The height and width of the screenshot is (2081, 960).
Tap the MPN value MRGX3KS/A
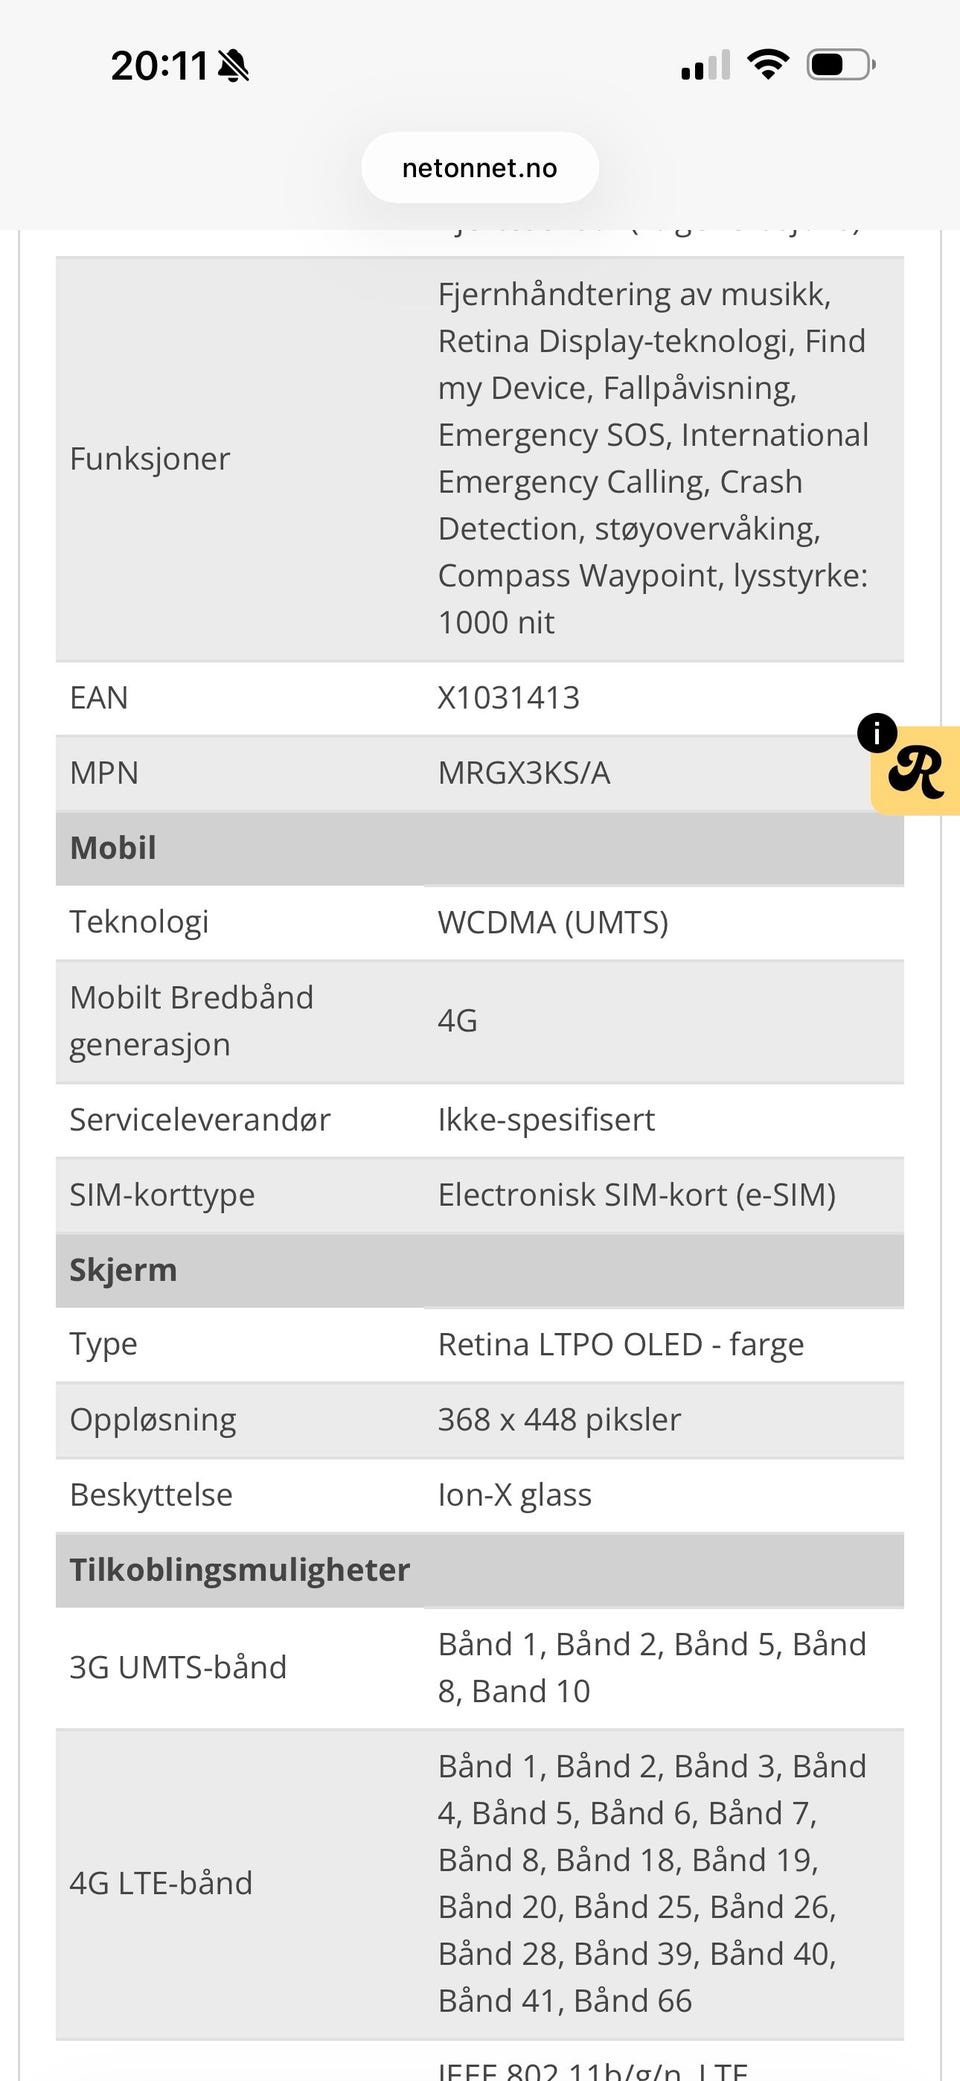(524, 773)
